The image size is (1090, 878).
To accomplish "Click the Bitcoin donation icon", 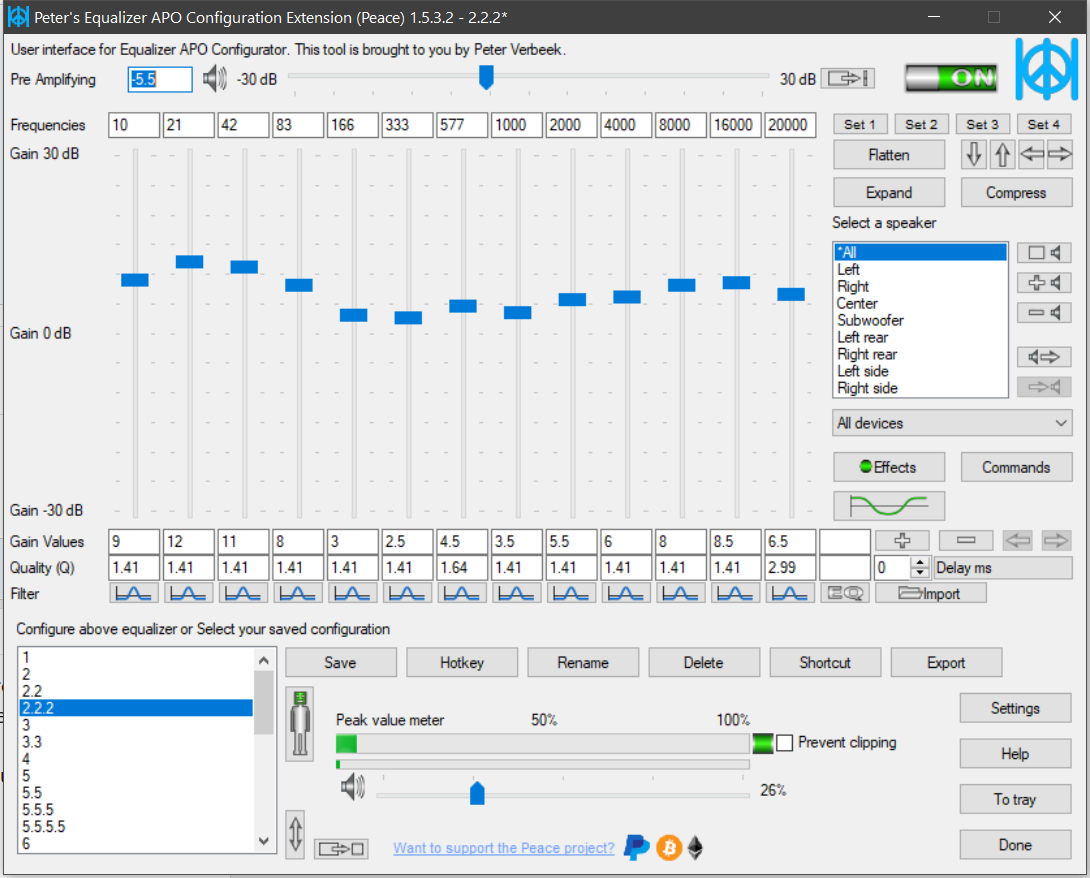I will click(x=669, y=847).
